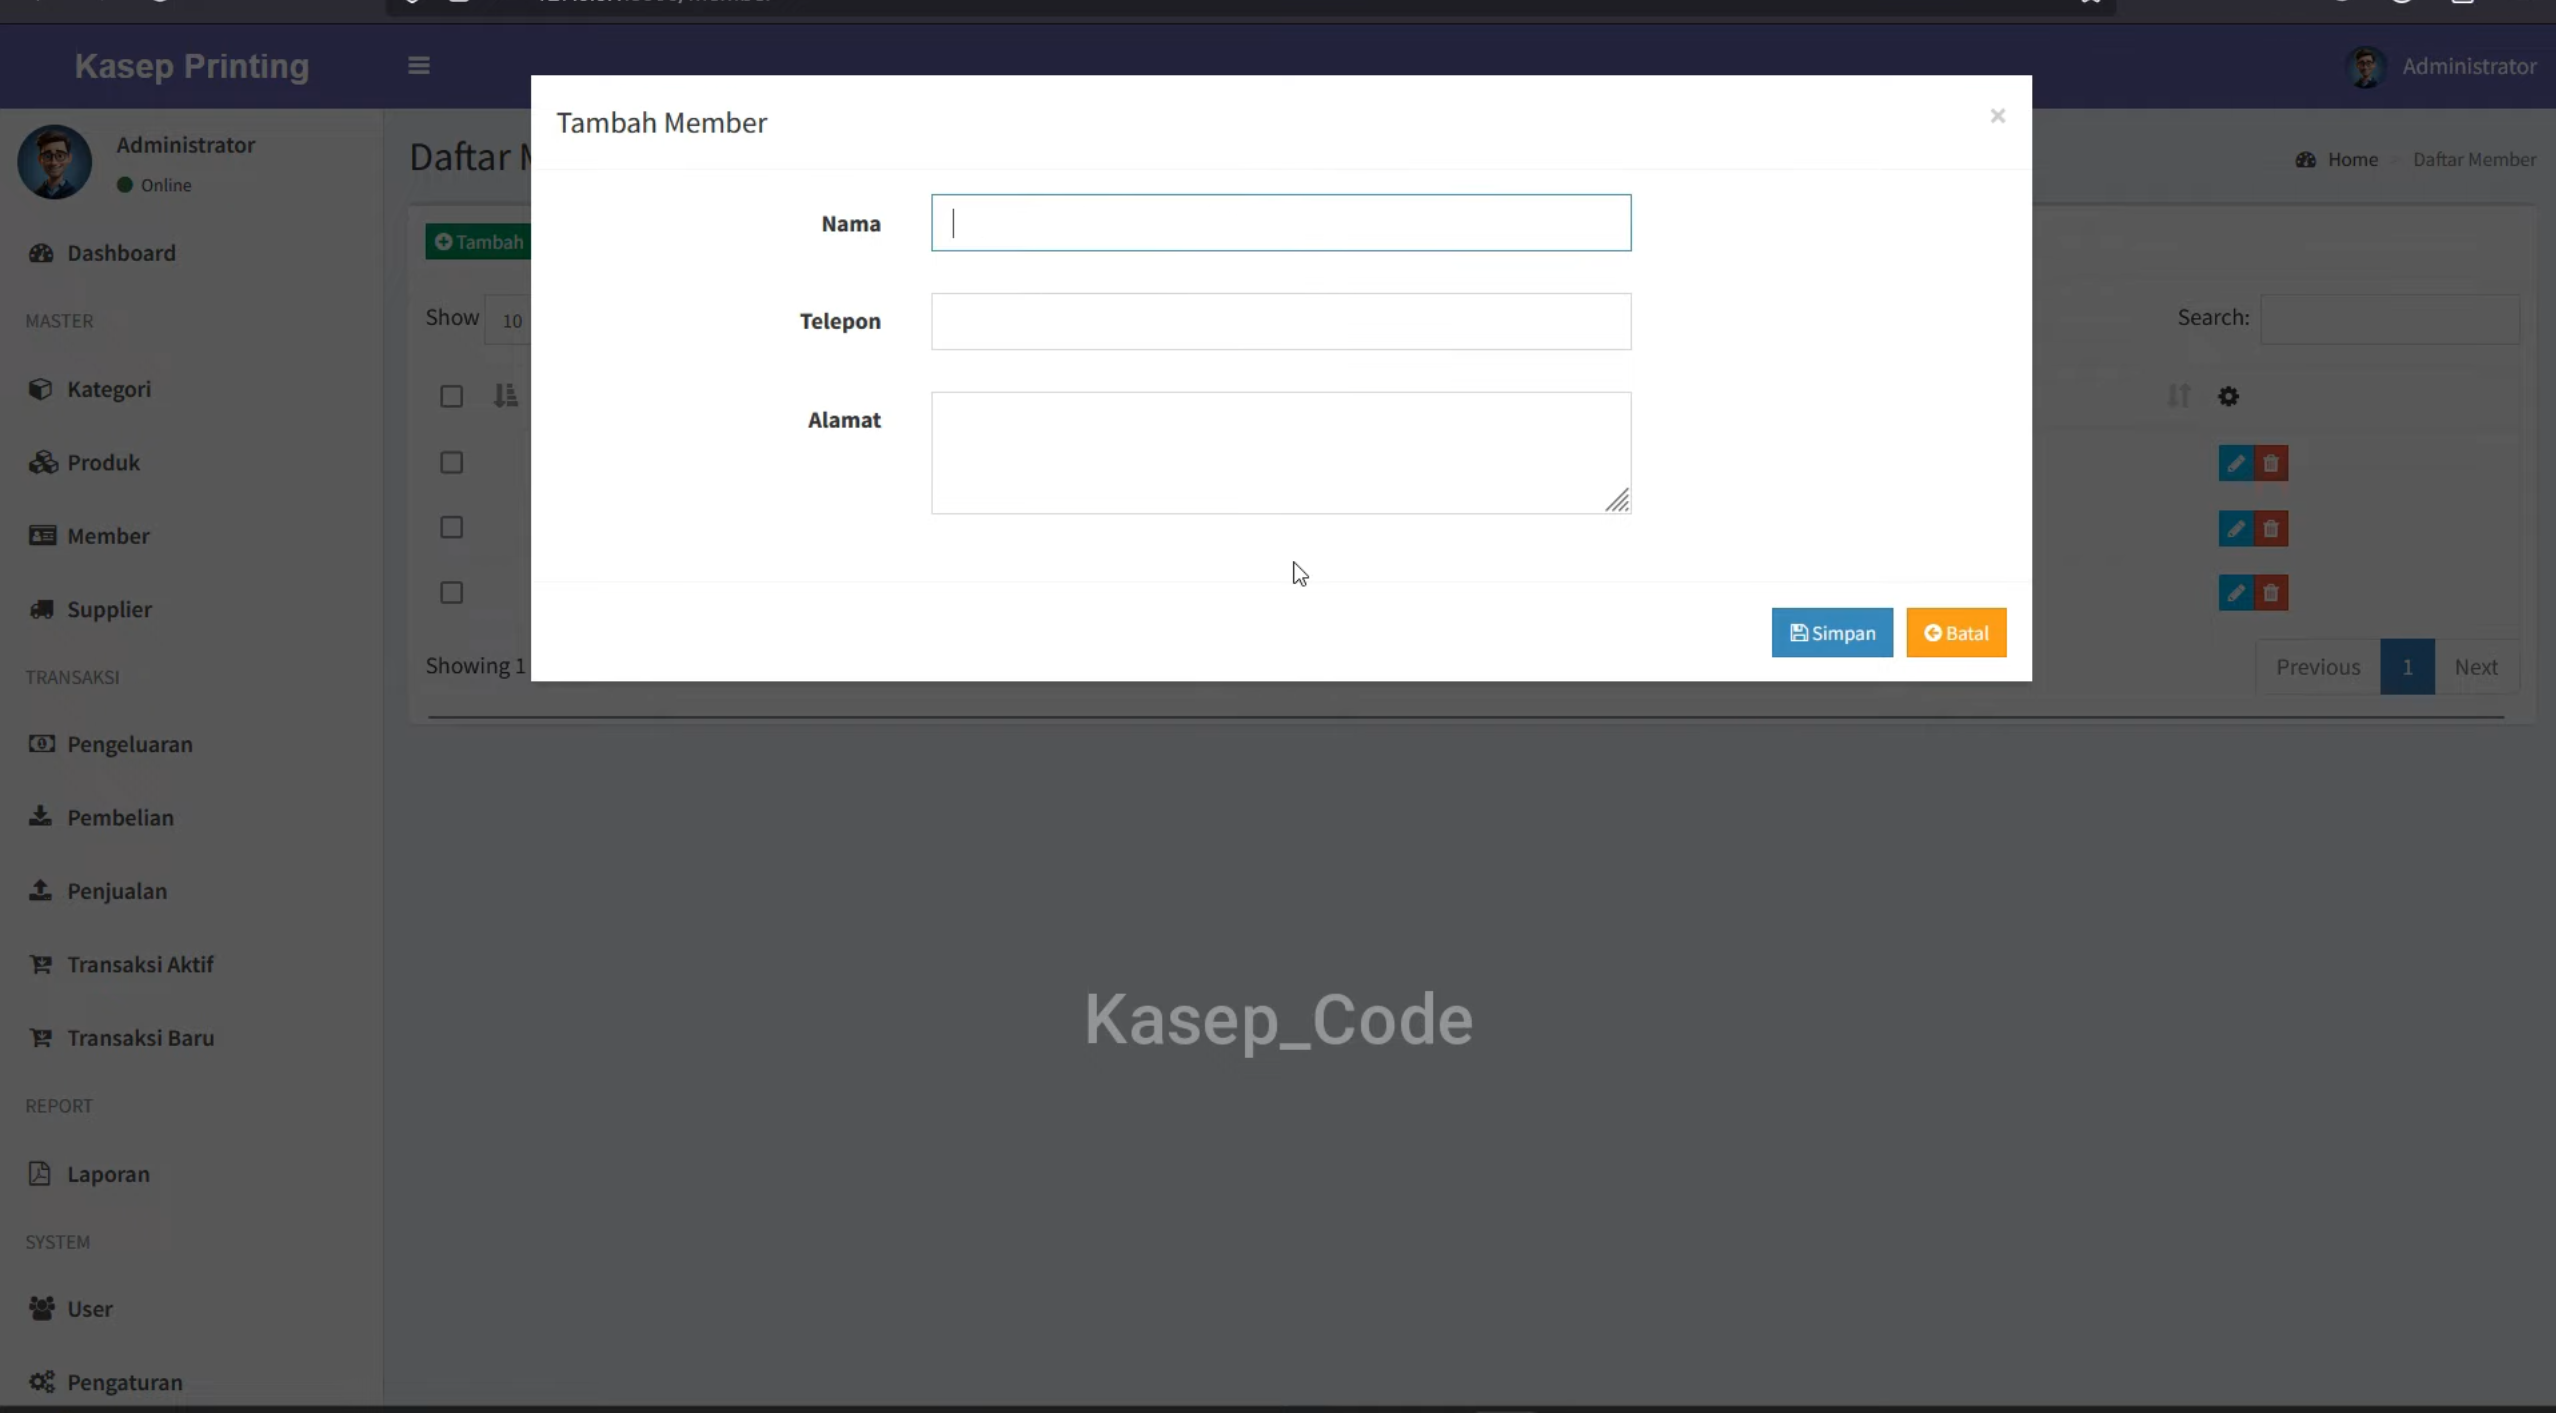Tick the second row checkbox
The width and height of the screenshot is (2556, 1413).
[451, 528]
